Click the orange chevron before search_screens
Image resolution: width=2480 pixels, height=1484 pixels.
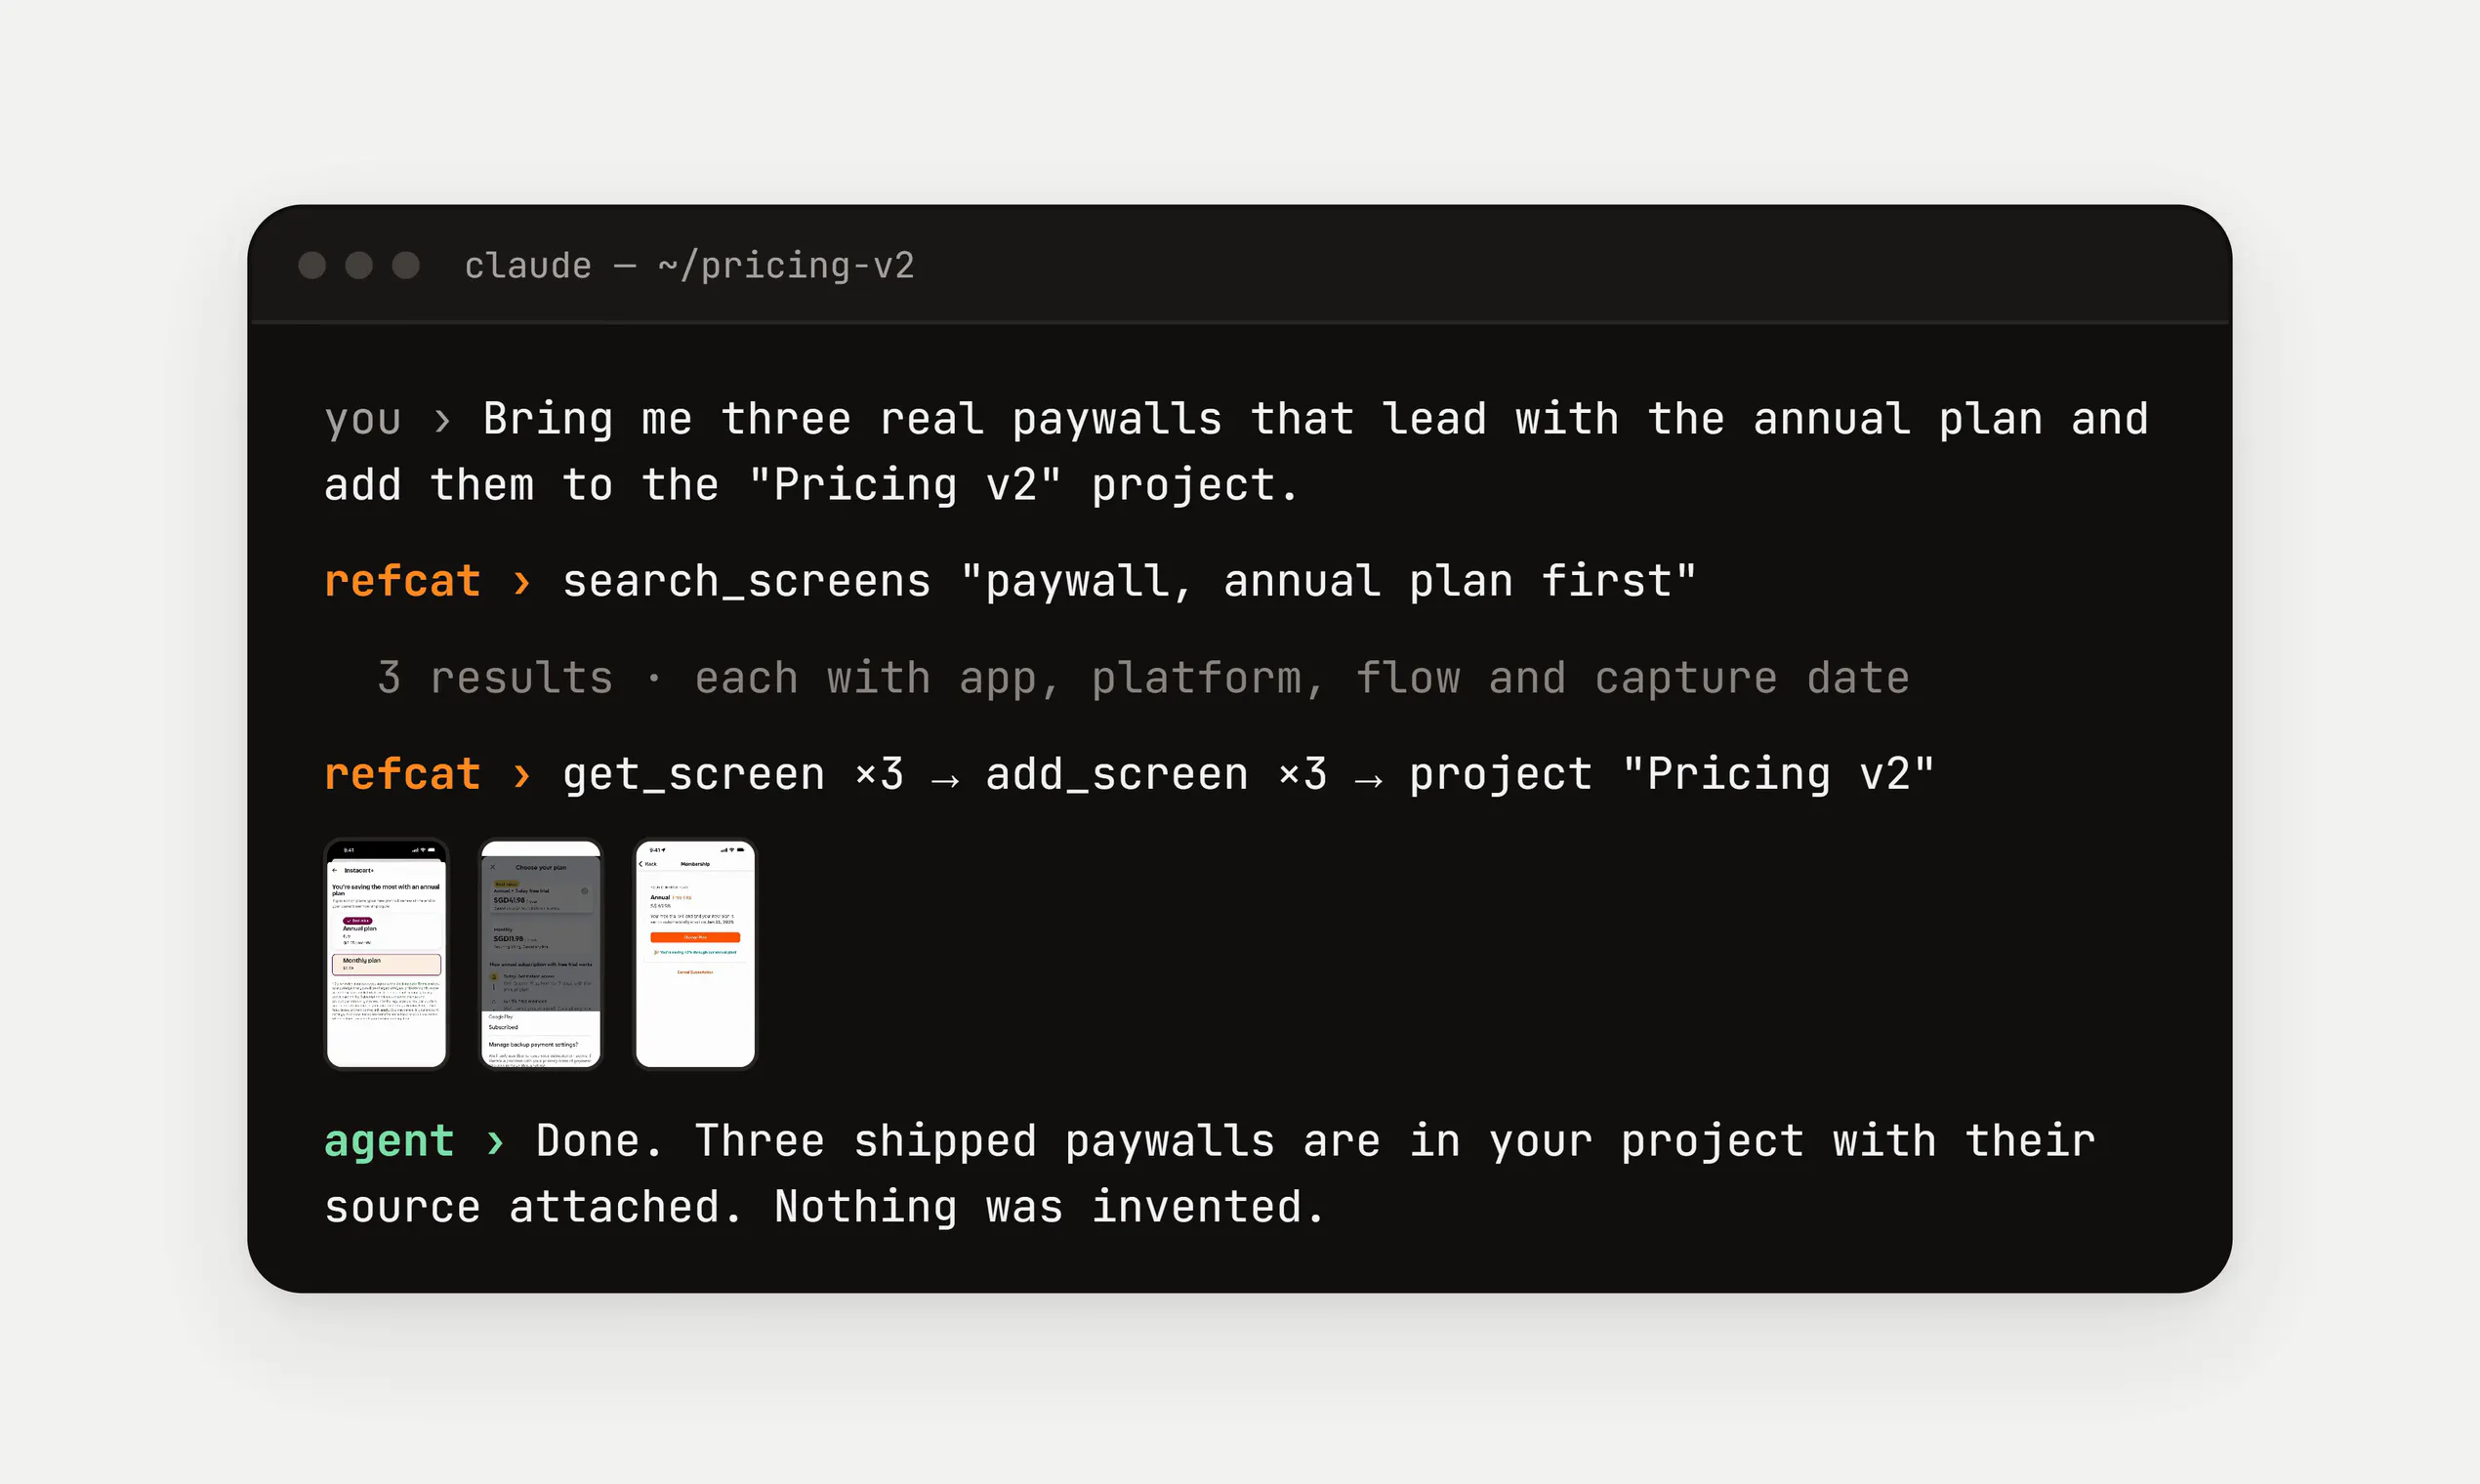pos(522,582)
